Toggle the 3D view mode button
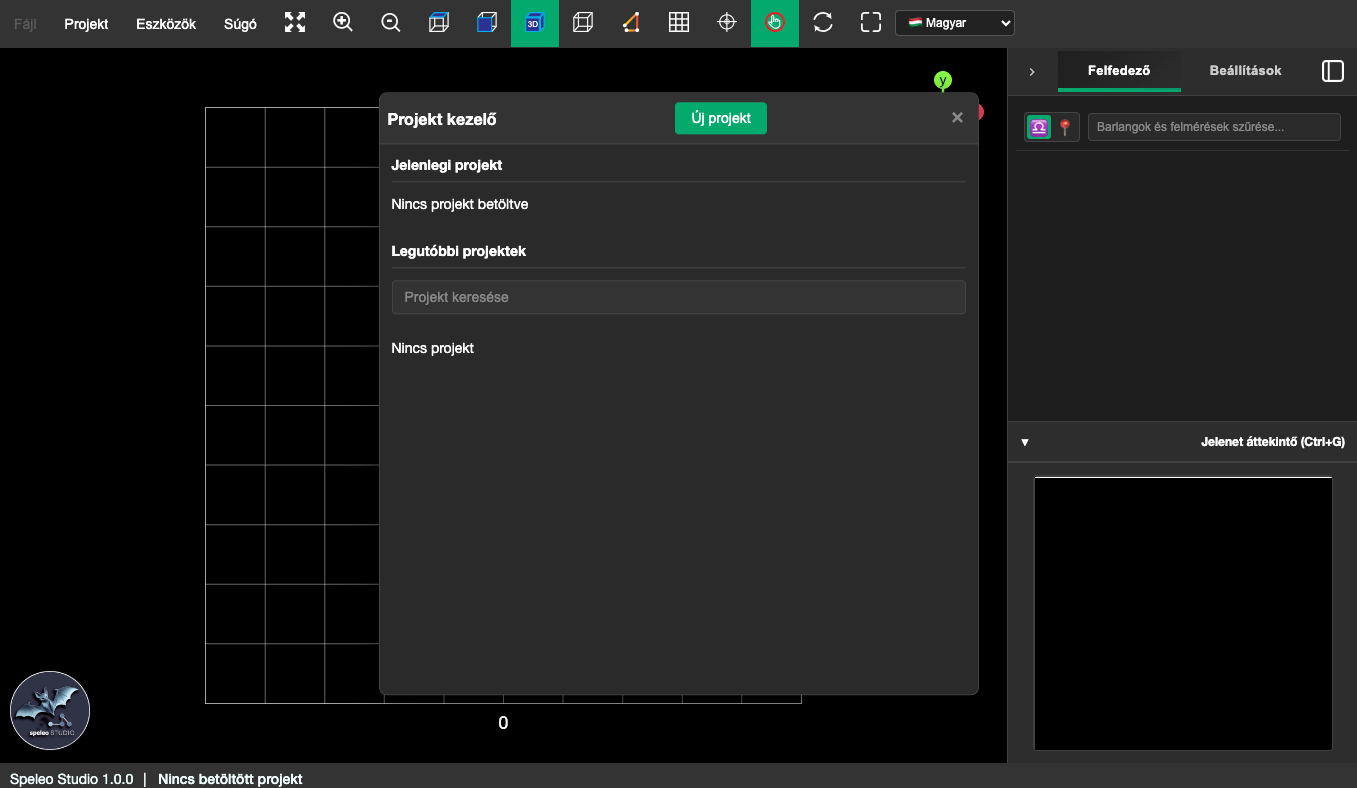 535,23
